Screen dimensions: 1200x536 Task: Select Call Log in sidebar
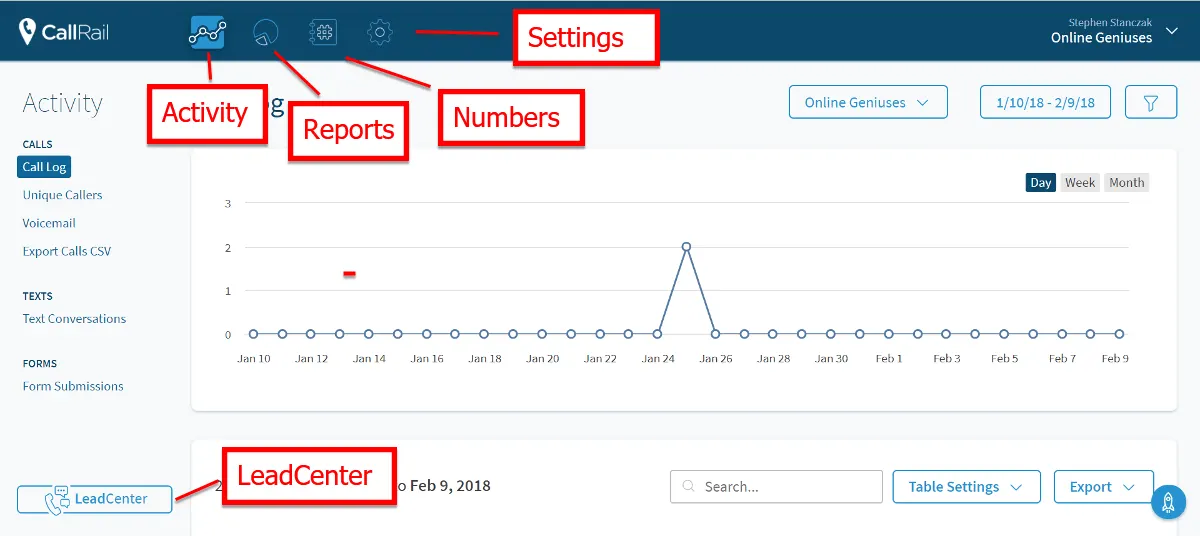pos(44,167)
